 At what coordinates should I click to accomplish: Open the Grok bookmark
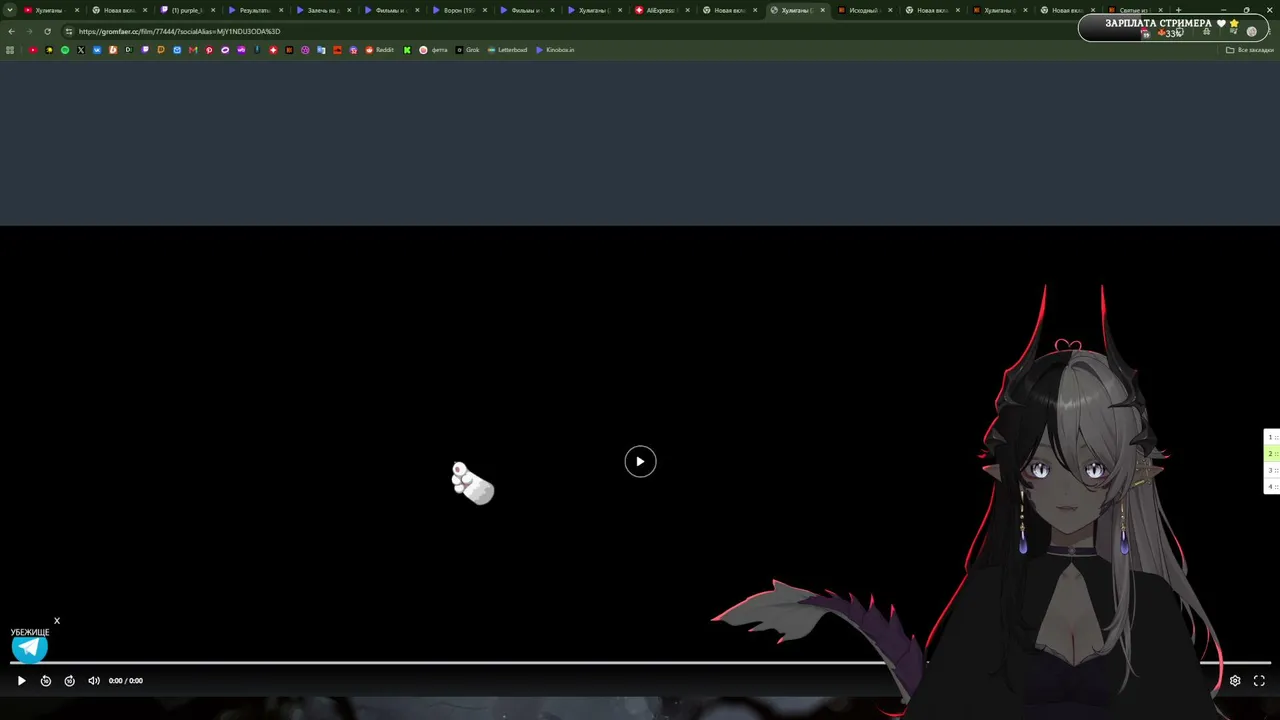(x=467, y=50)
